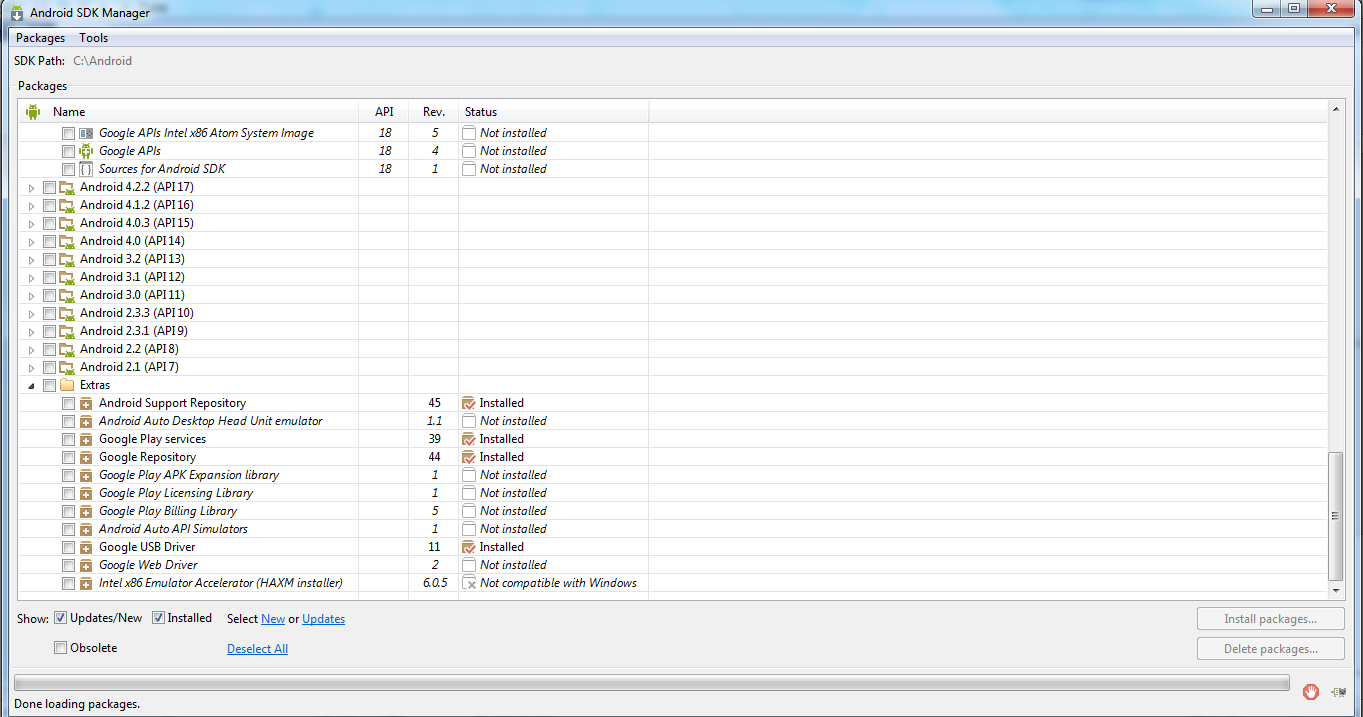
Task: Expand the Android 4.0.3 (API 15) node
Action: click(x=32, y=223)
